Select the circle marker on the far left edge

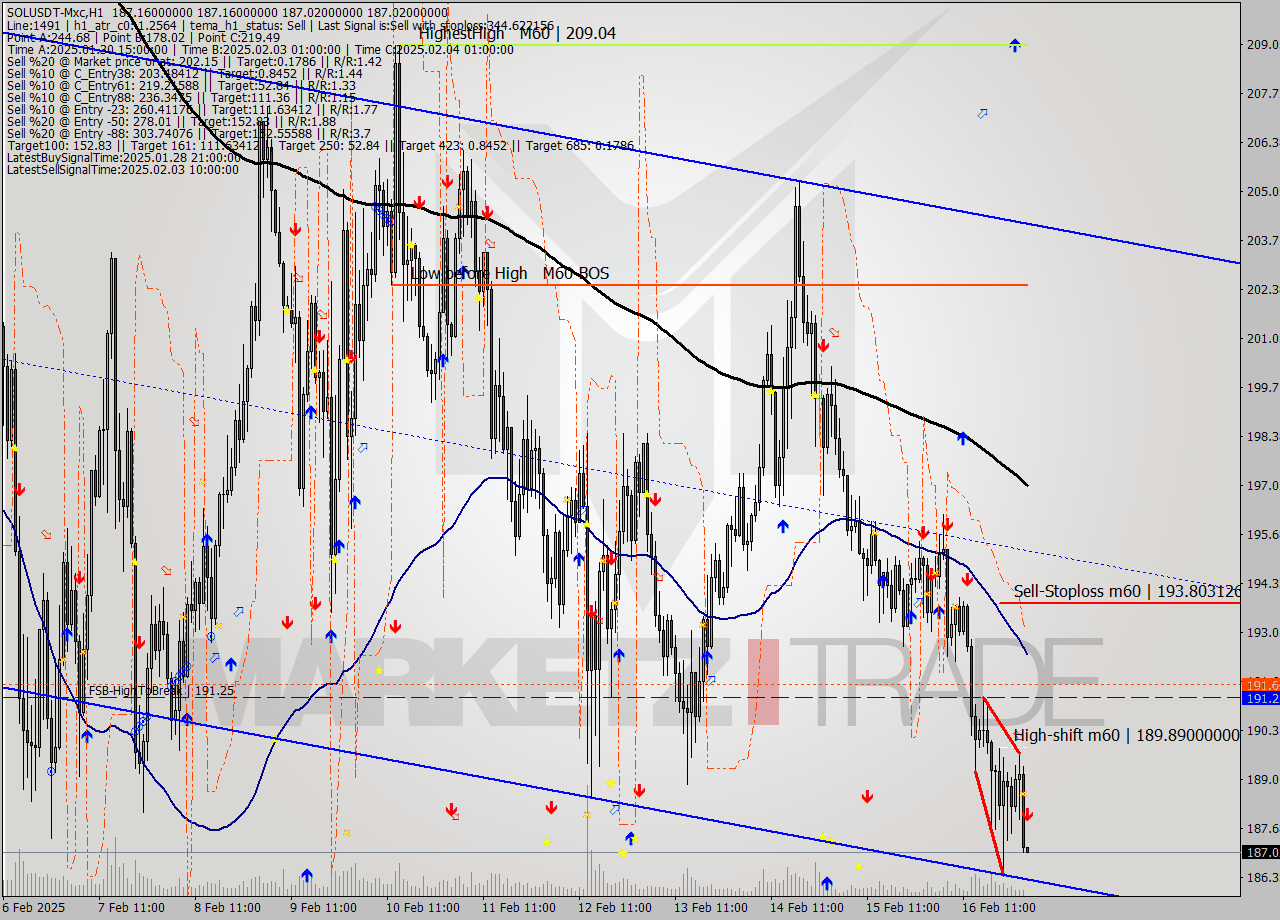pos(51,771)
